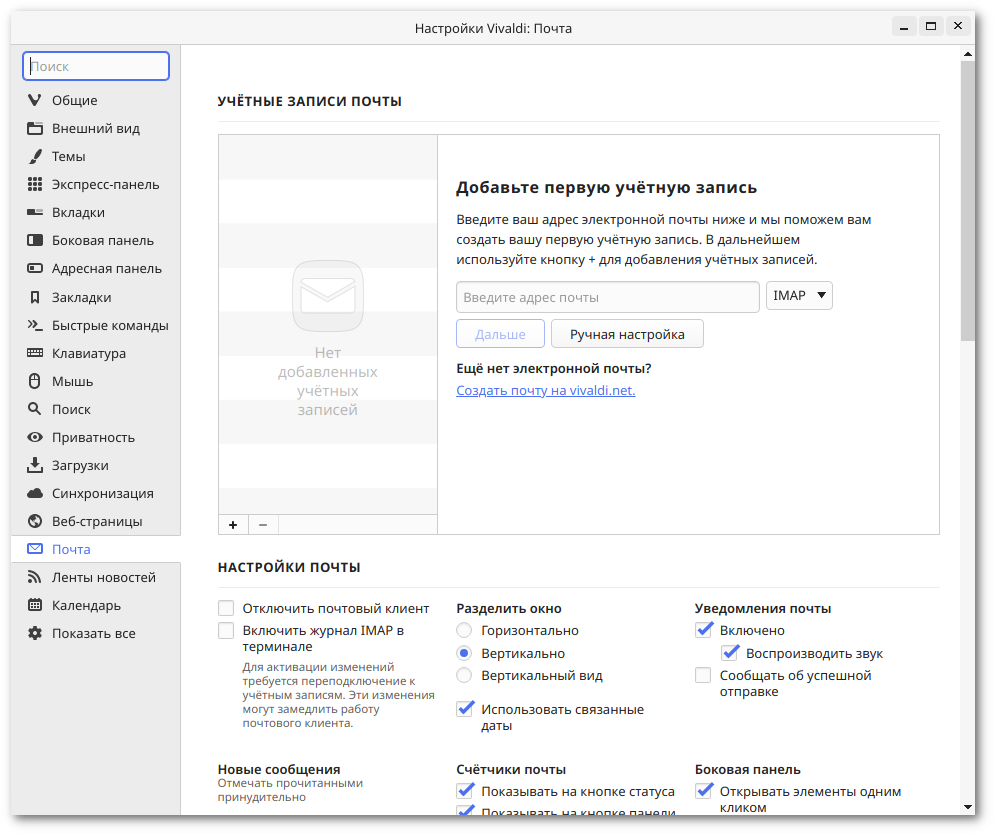
Task: Toggle the Использовать связанные даты checkbox
Action: (x=465, y=709)
